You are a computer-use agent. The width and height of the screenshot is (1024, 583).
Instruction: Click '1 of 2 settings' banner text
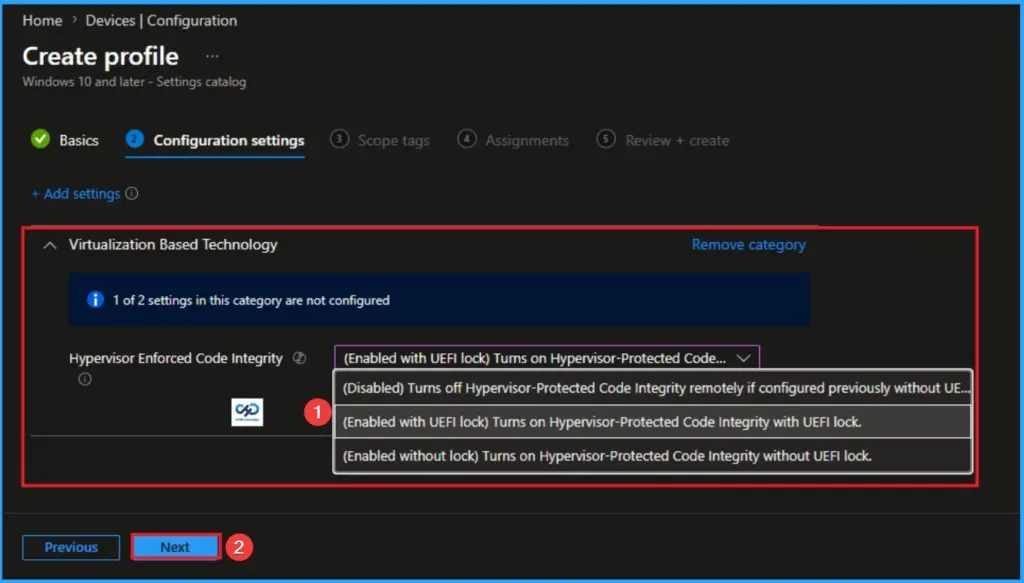point(251,300)
